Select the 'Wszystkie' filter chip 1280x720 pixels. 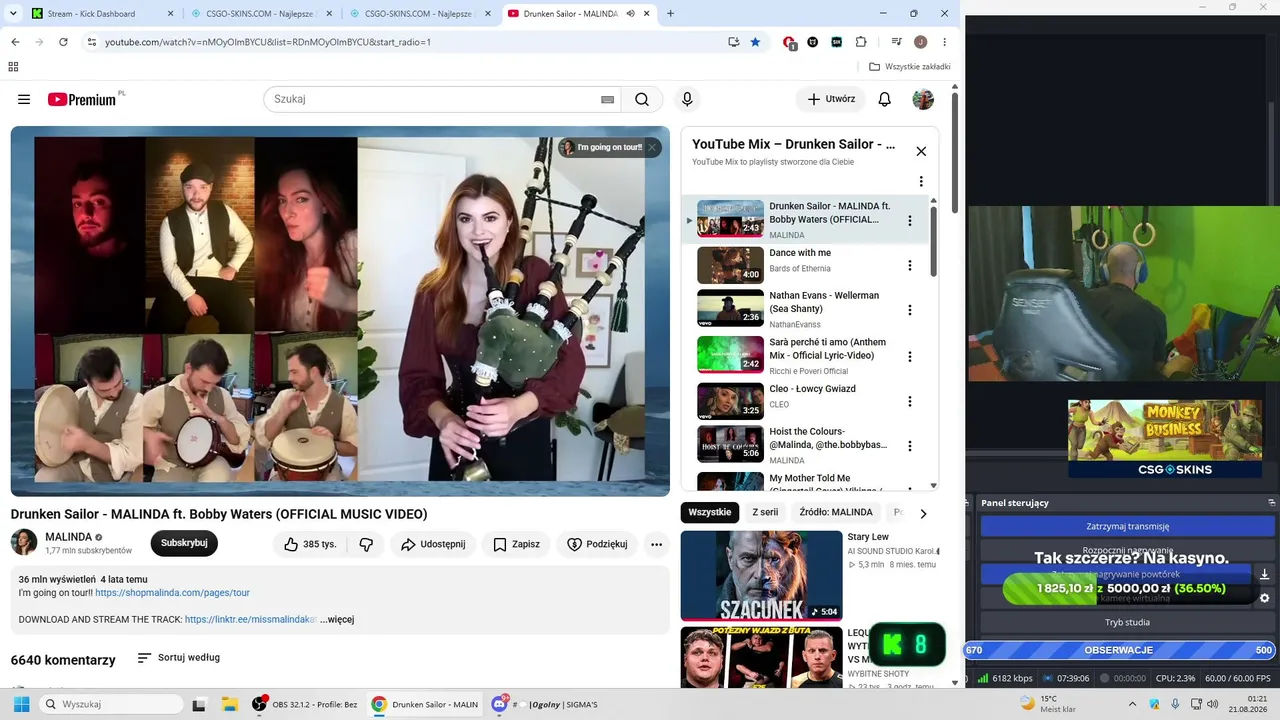click(710, 513)
